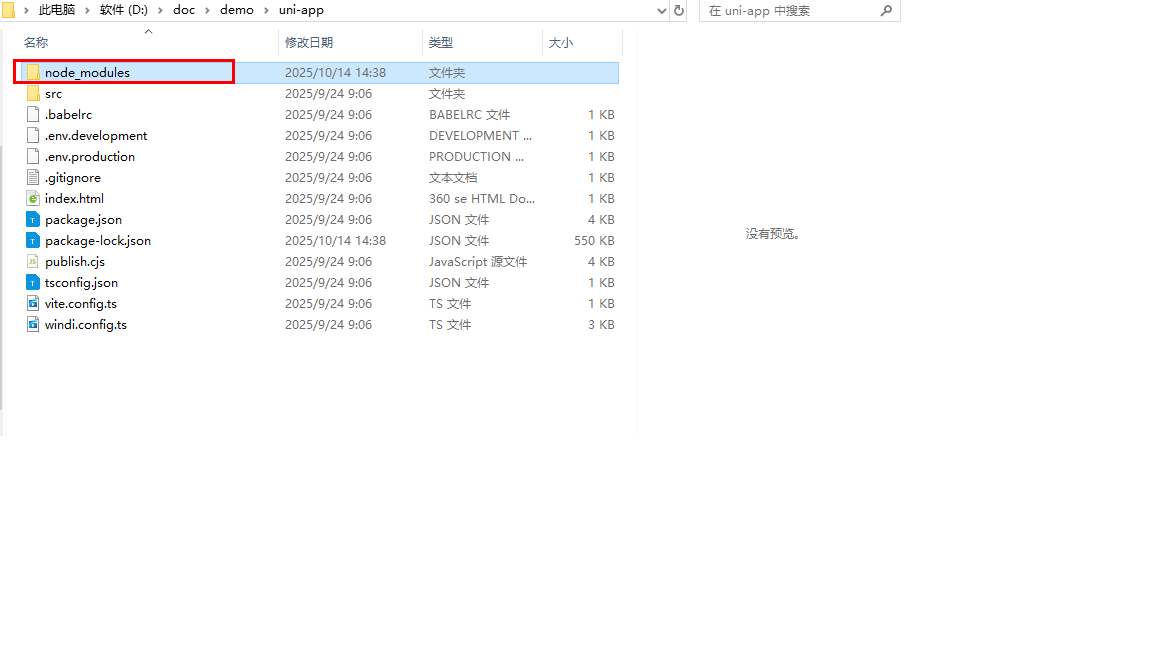Select the package-lock.json file row

(98, 241)
